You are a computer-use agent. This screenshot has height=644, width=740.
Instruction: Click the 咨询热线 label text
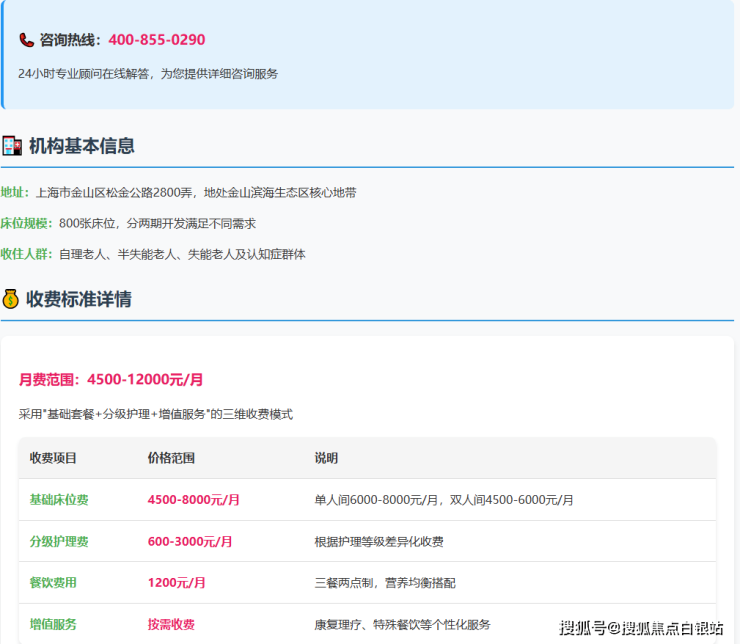pos(70,41)
